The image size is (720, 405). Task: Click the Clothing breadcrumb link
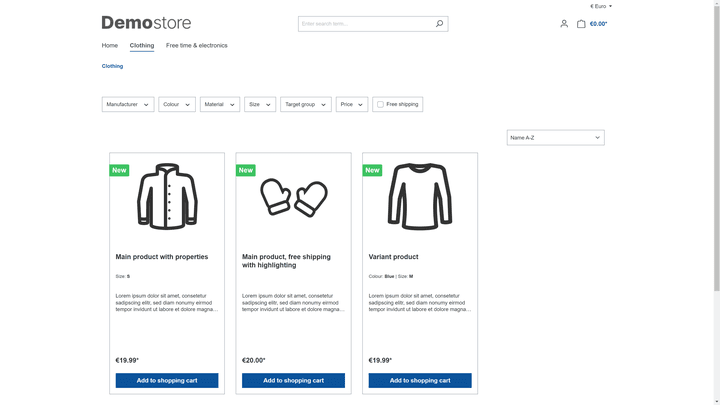112,66
